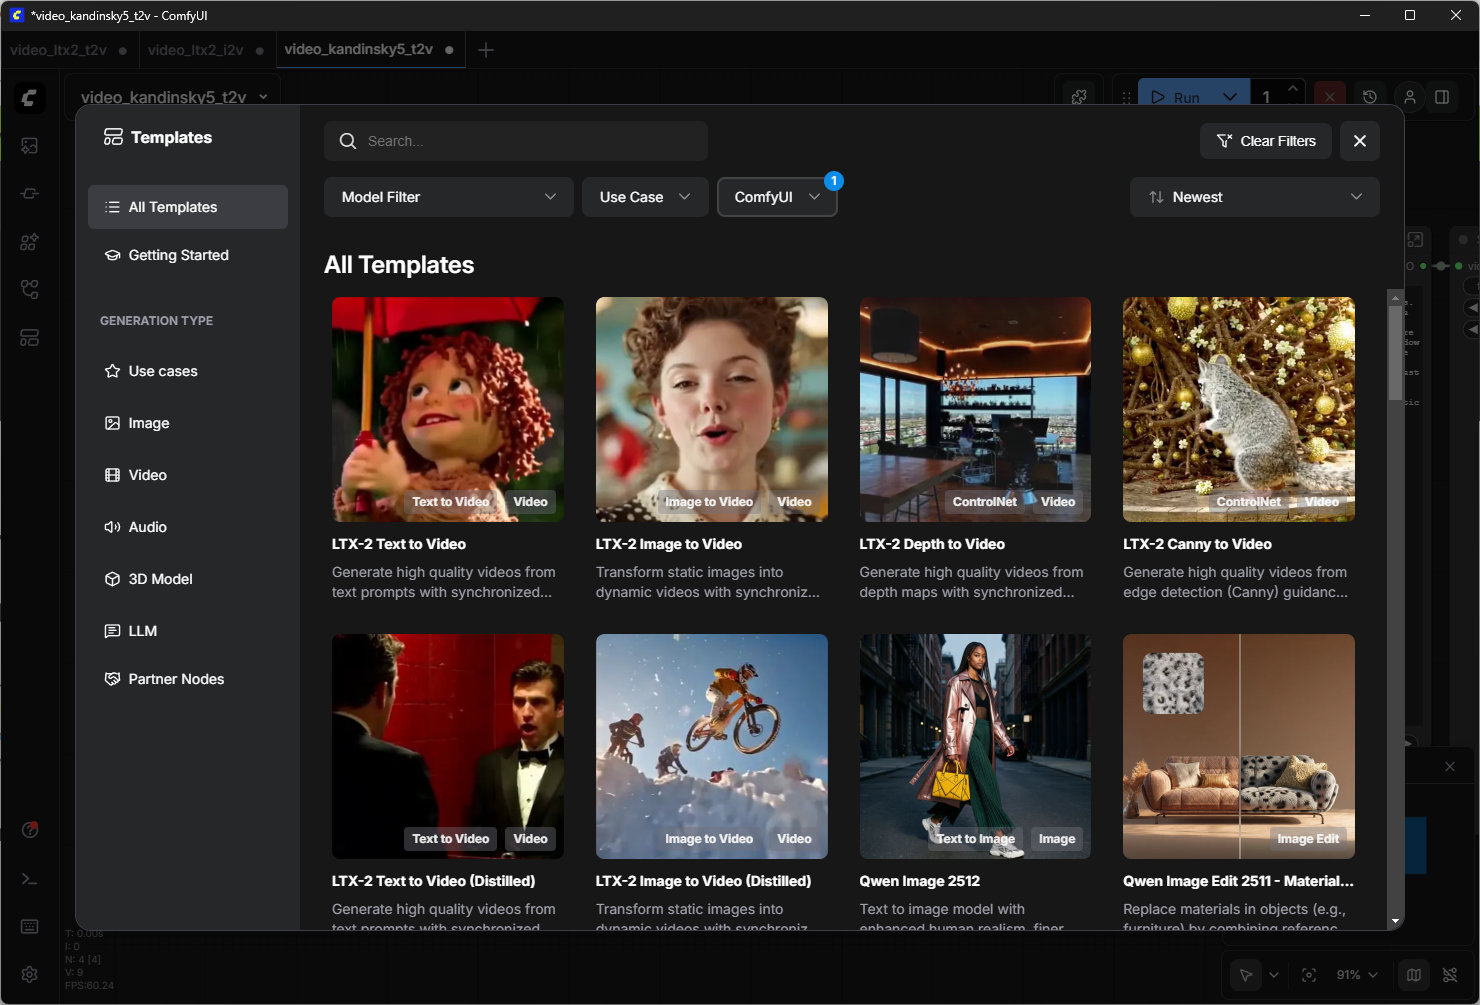Click the Clear Filters button
Image resolution: width=1480 pixels, height=1005 pixels.
tap(1266, 141)
